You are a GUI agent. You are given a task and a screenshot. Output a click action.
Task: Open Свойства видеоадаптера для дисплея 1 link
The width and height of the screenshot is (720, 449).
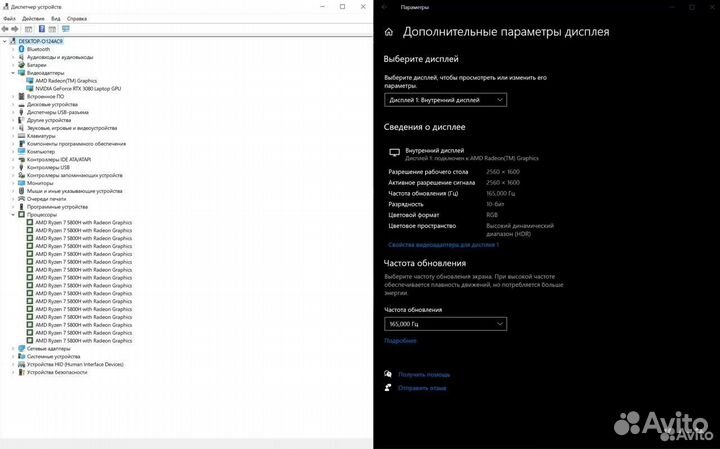click(443, 245)
